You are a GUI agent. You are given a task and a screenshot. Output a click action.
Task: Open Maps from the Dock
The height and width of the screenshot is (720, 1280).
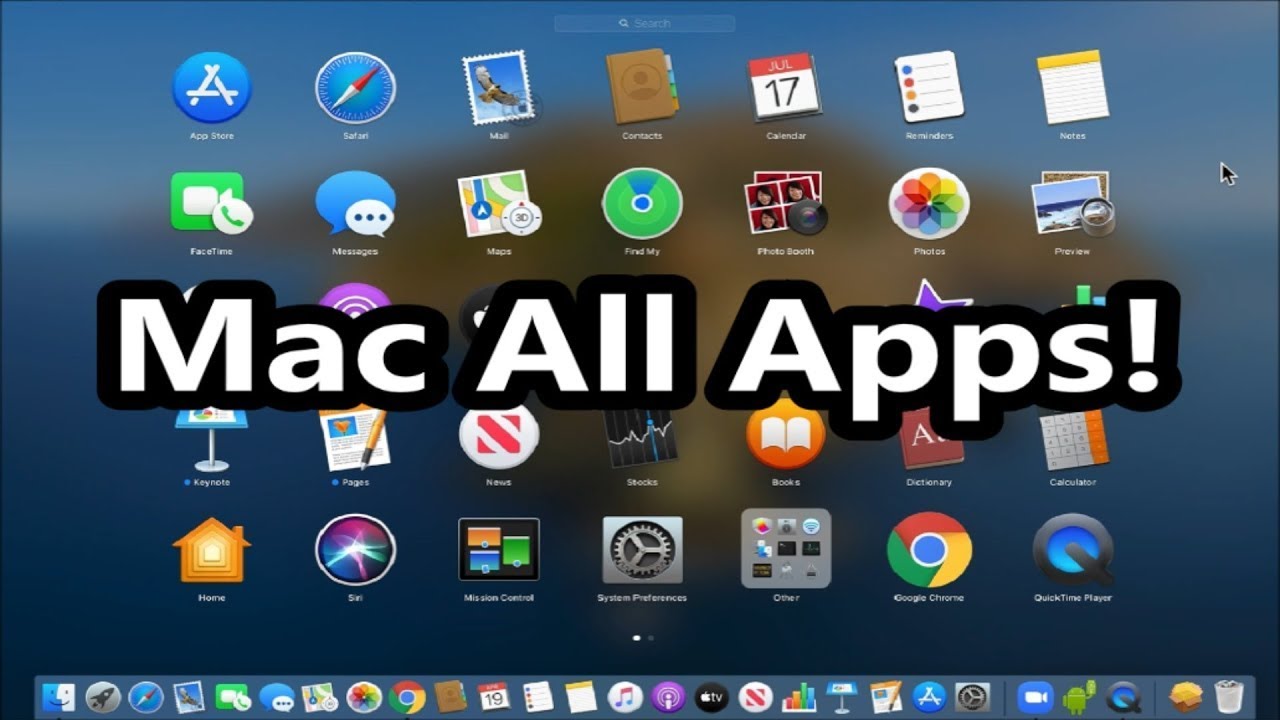pos(320,696)
